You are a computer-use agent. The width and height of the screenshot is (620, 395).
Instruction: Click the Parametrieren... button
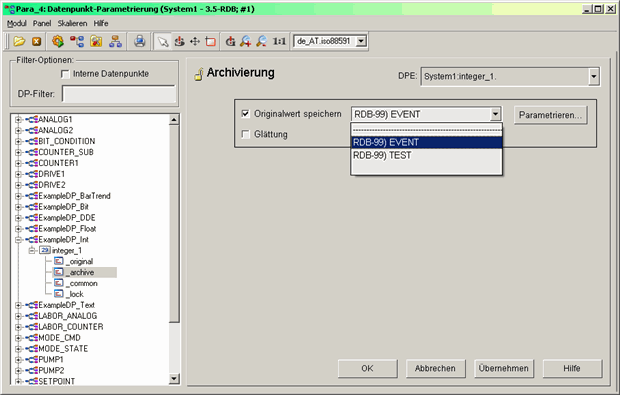pos(550,115)
